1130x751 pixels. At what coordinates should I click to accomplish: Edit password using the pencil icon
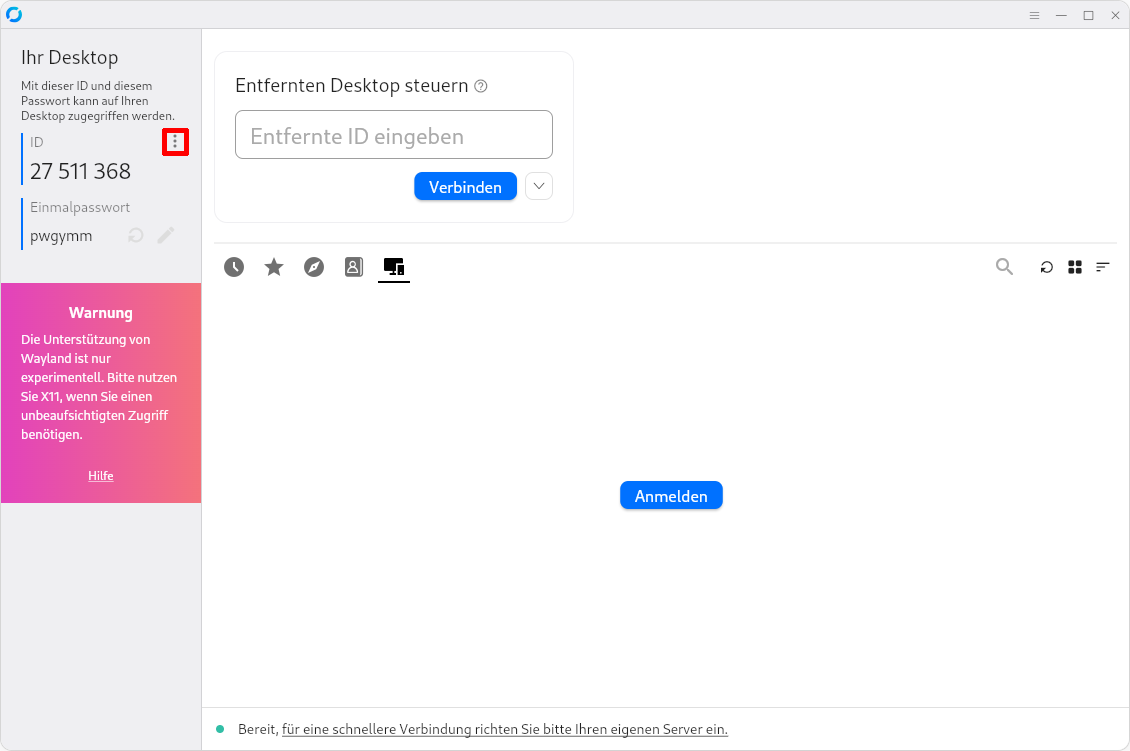coord(166,235)
